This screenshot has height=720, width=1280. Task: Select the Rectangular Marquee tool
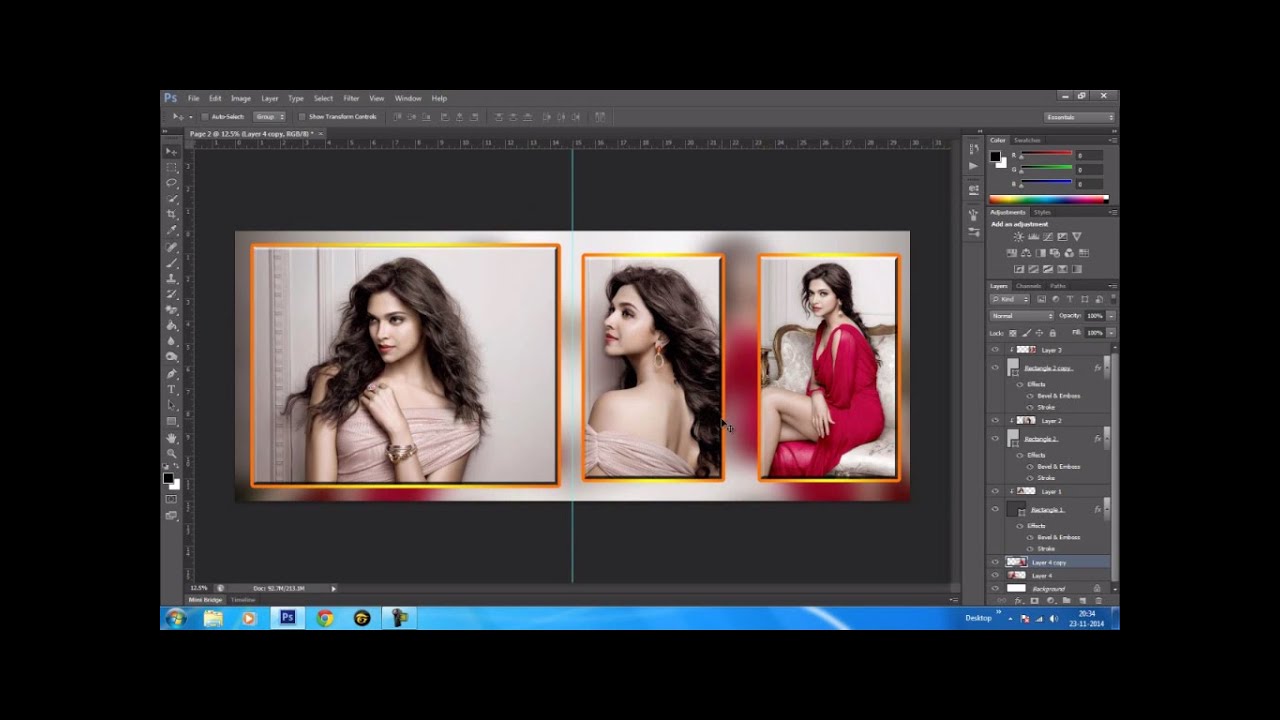pyautogui.click(x=171, y=167)
